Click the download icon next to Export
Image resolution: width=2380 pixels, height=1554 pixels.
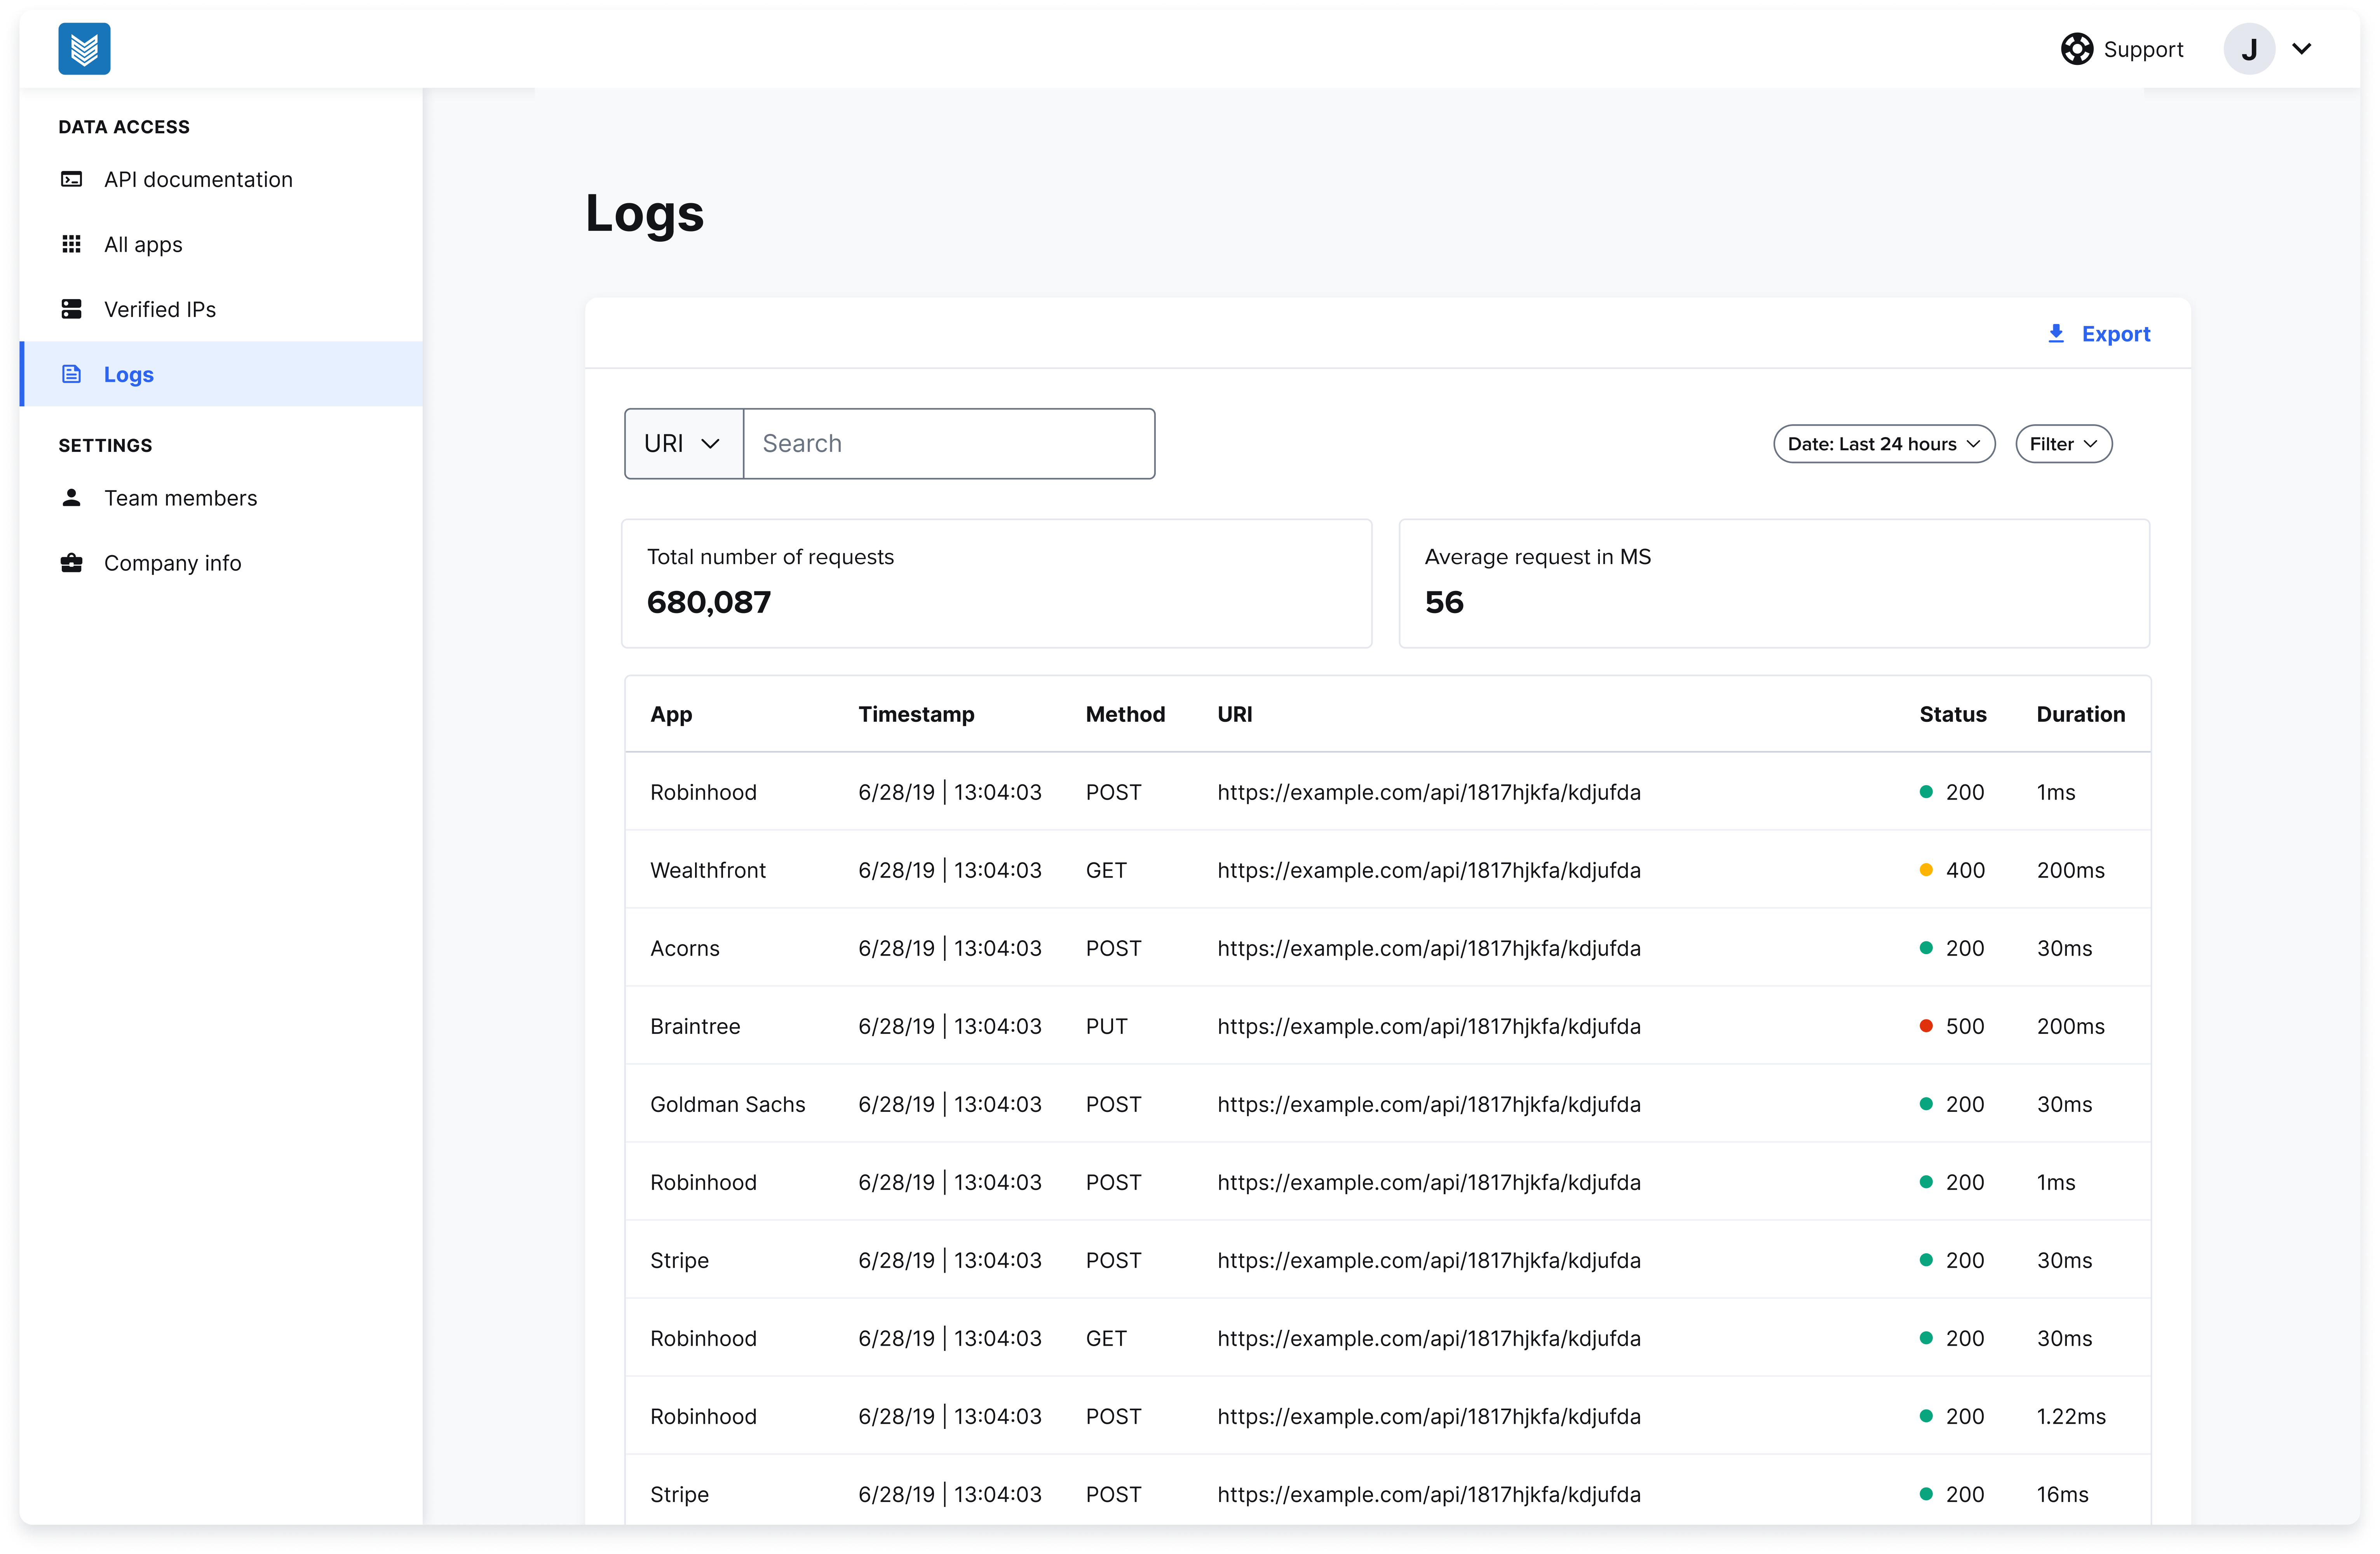point(2056,334)
